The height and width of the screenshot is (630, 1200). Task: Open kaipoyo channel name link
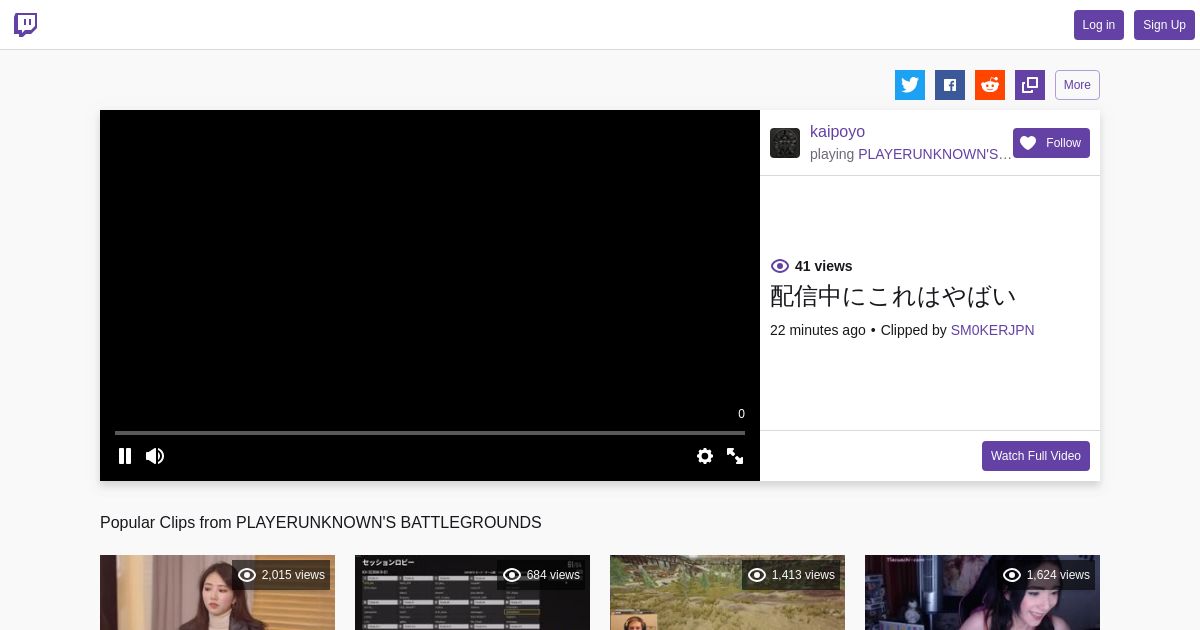click(x=837, y=132)
